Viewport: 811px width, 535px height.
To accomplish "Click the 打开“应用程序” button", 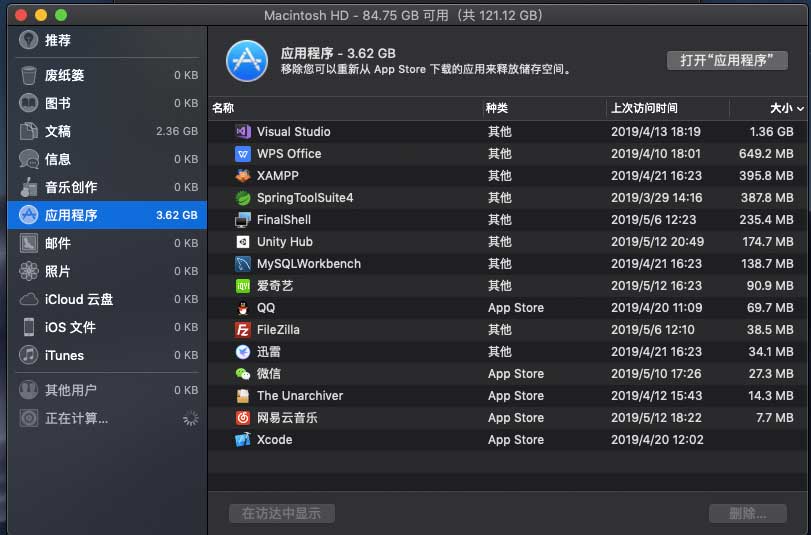I will point(727,61).
